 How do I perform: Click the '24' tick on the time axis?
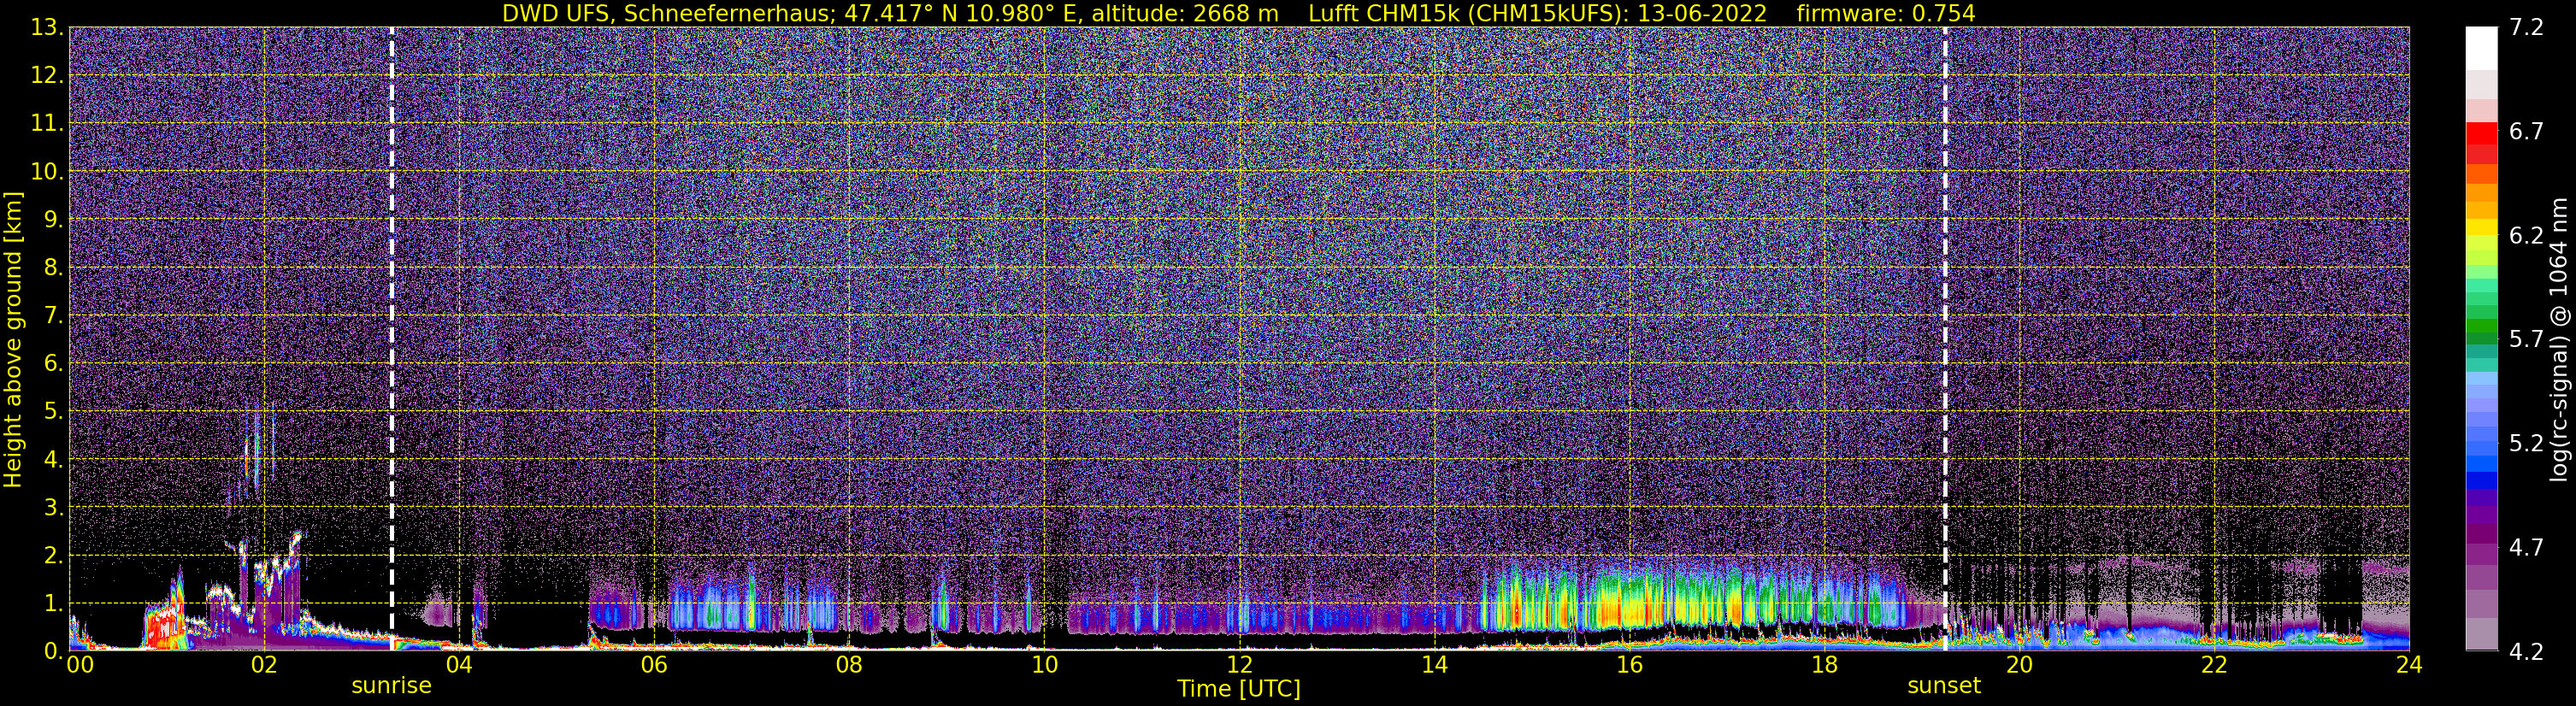2409,666
